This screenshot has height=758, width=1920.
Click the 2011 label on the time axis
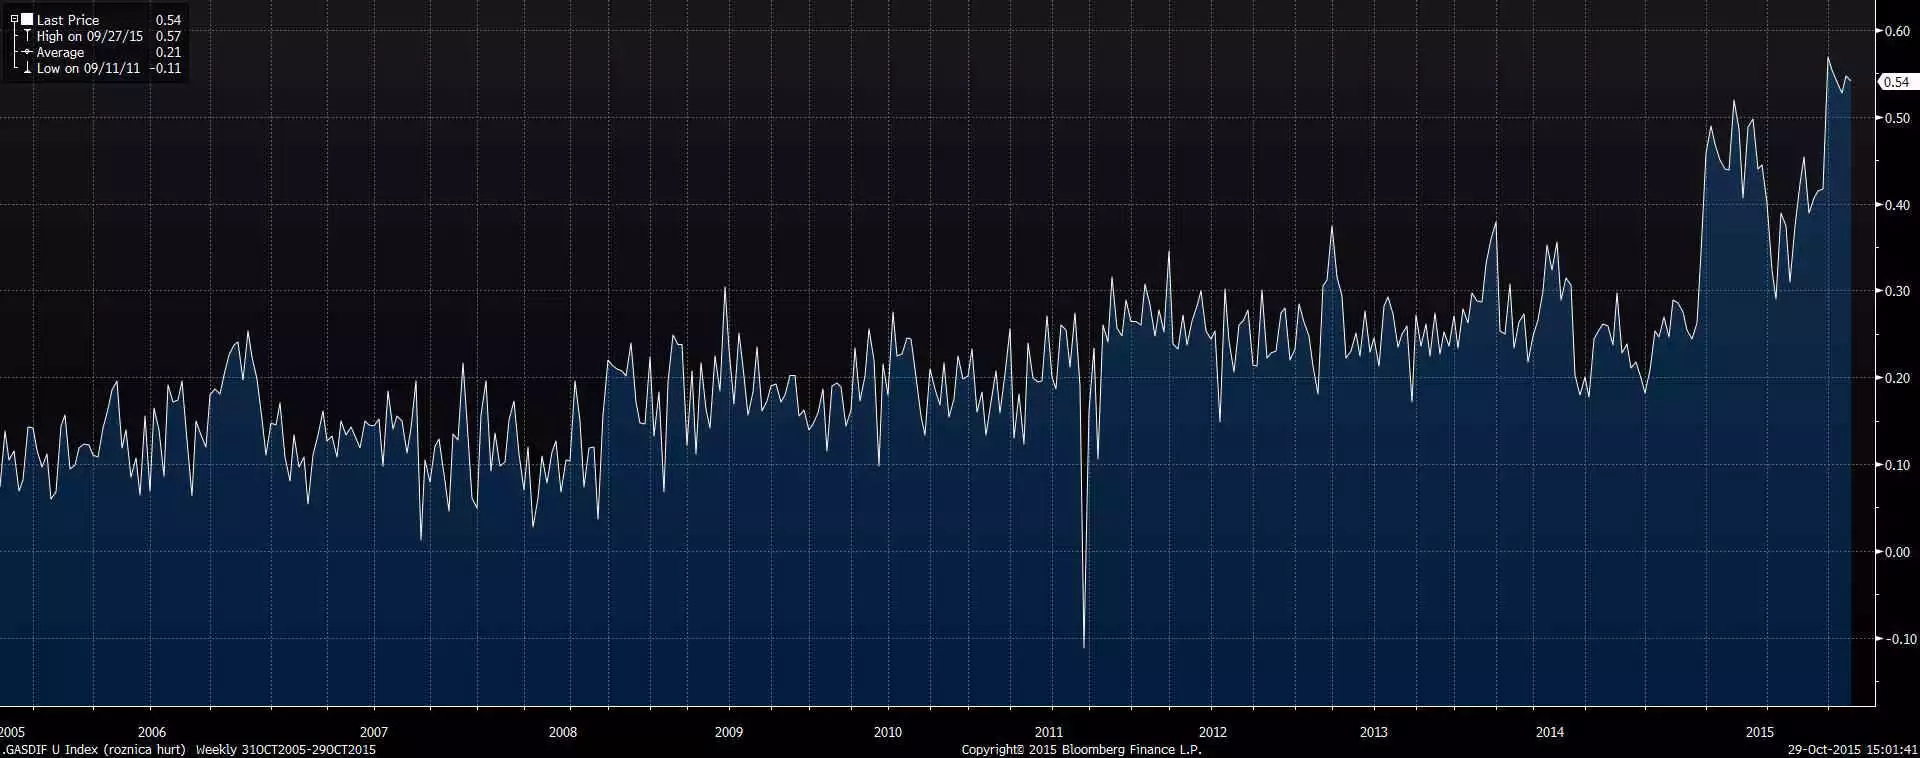tap(1049, 732)
